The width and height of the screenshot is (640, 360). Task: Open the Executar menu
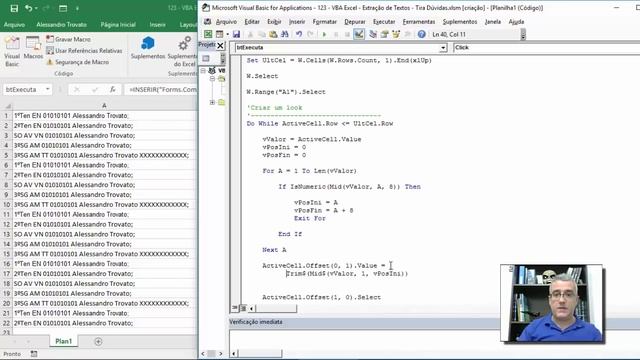[384, 22]
